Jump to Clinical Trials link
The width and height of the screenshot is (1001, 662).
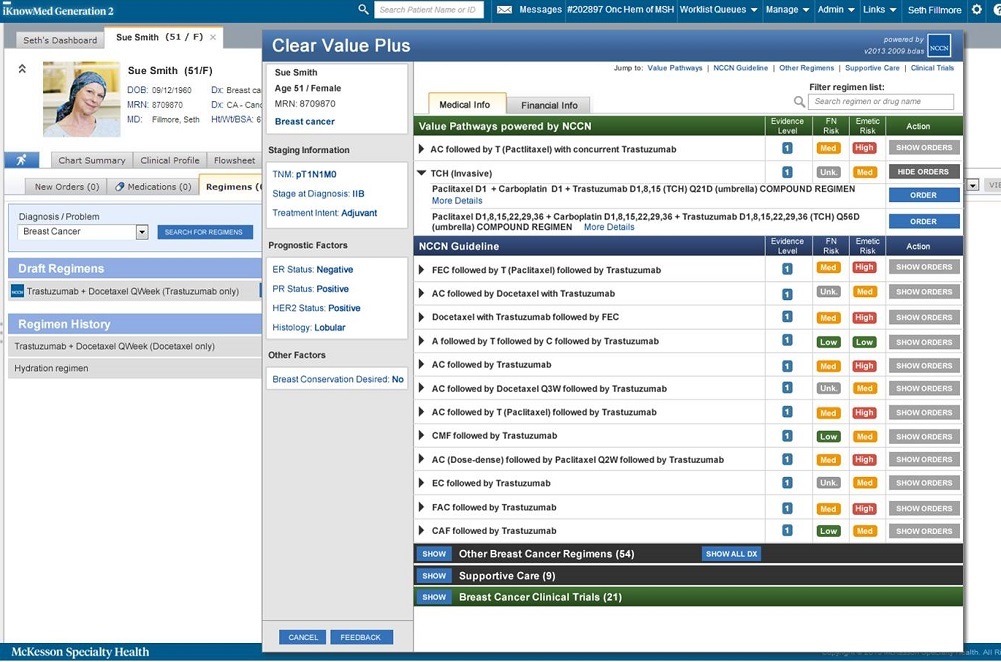pos(932,68)
